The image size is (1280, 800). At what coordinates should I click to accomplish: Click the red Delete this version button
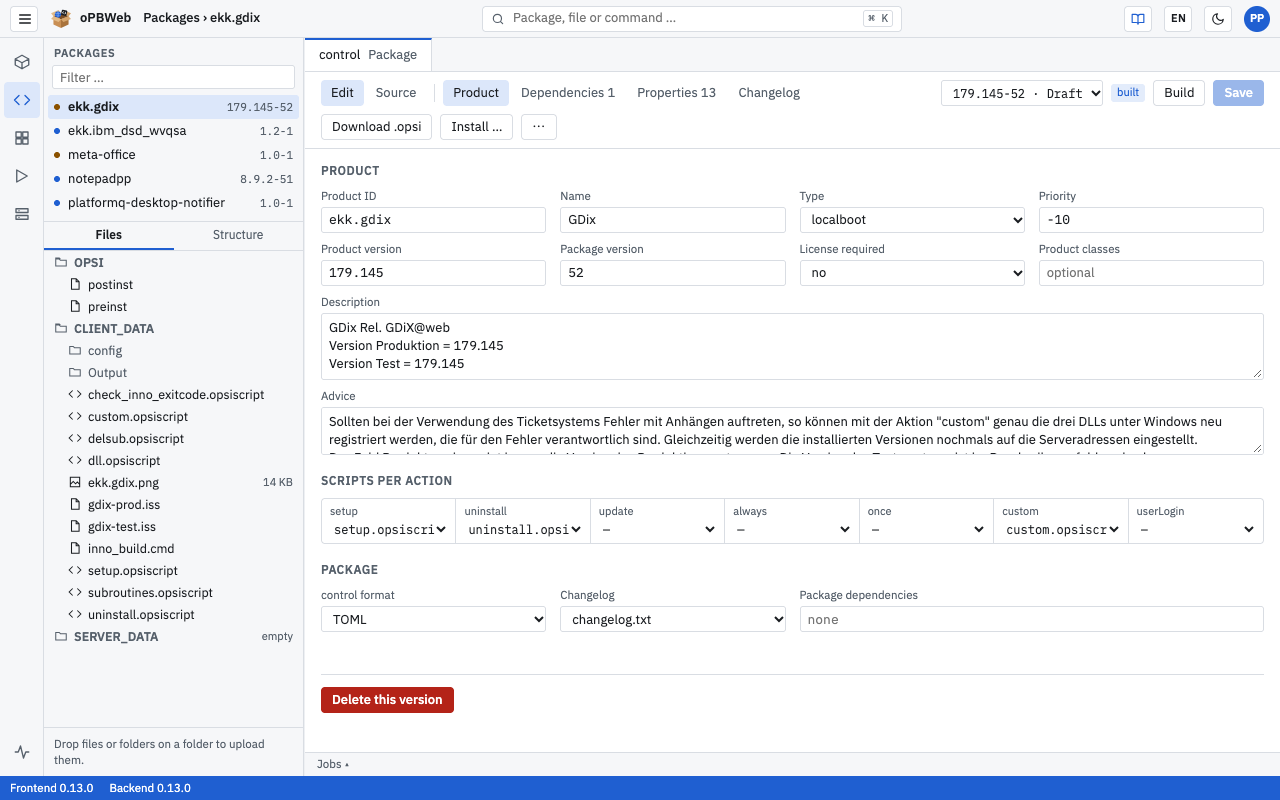pos(387,700)
